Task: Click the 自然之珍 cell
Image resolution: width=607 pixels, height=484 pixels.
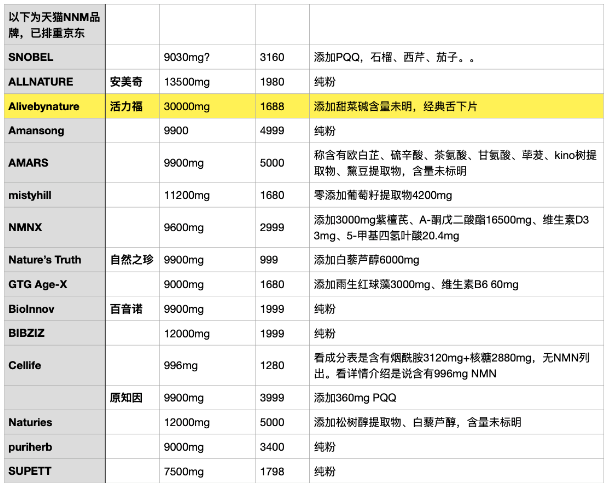Action: click(132, 260)
